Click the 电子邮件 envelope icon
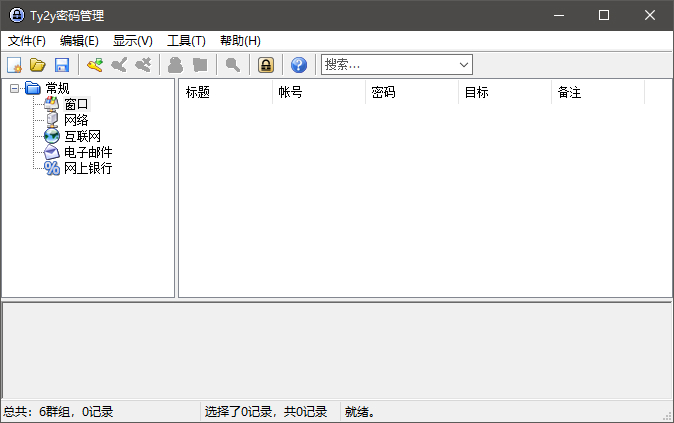 pos(52,152)
